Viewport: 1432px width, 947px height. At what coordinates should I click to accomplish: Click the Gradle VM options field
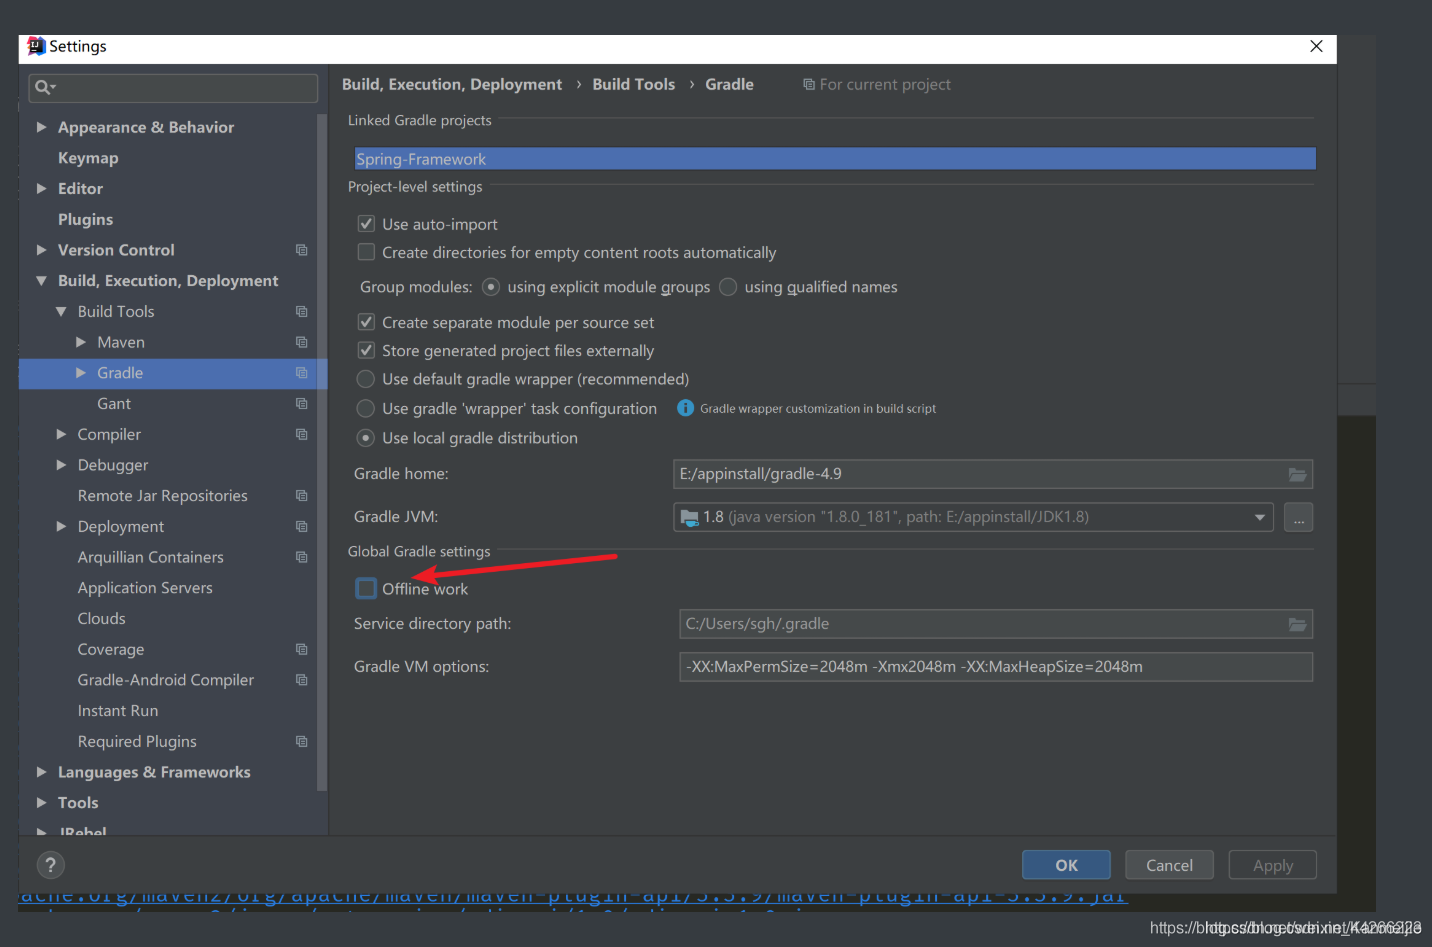coord(996,667)
